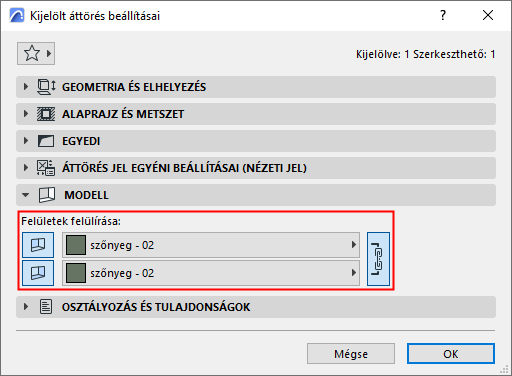Click the second szőnyeg - 02 color swatch
This screenshot has height=376, width=512.
(76, 273)
